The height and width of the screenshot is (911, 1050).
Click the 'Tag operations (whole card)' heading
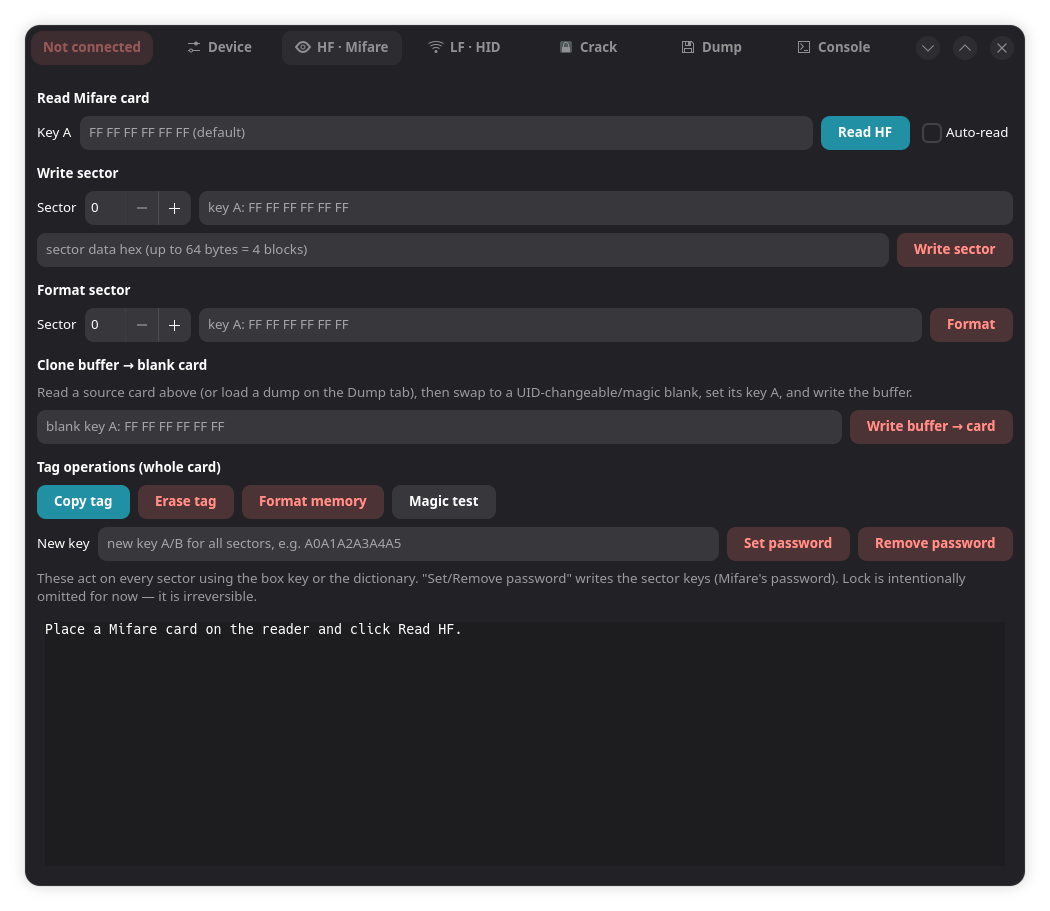[x=129, y=467]
